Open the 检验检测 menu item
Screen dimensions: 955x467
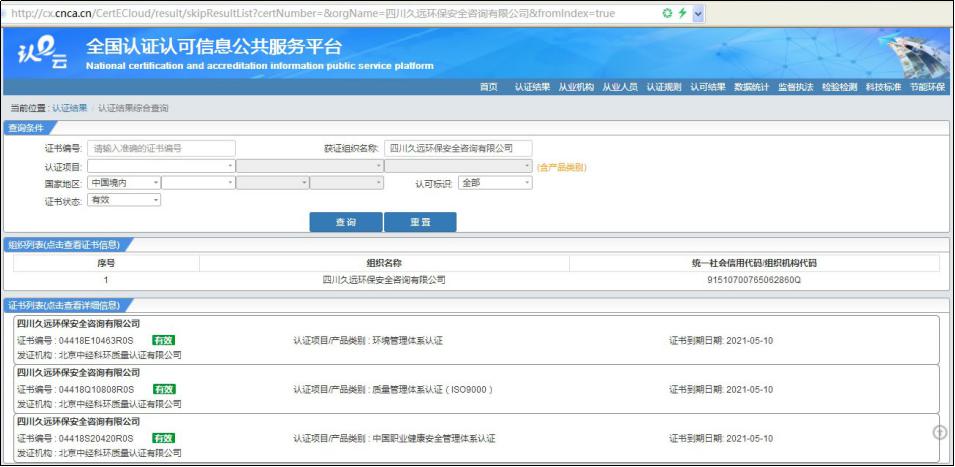tap(839, 87)
